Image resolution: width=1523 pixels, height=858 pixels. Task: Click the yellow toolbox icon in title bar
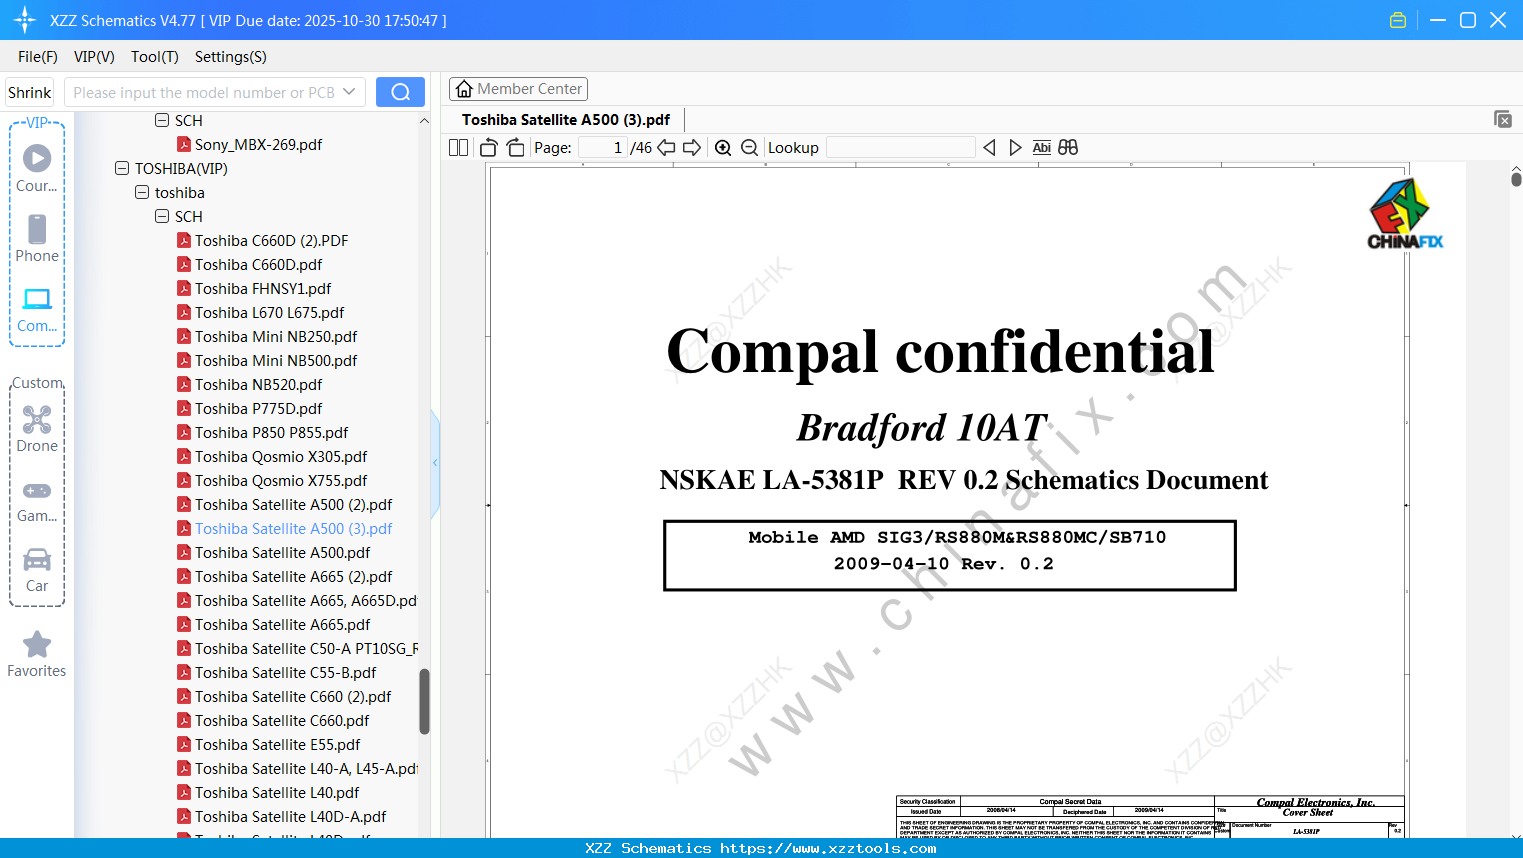click(x=1398, y=20)
